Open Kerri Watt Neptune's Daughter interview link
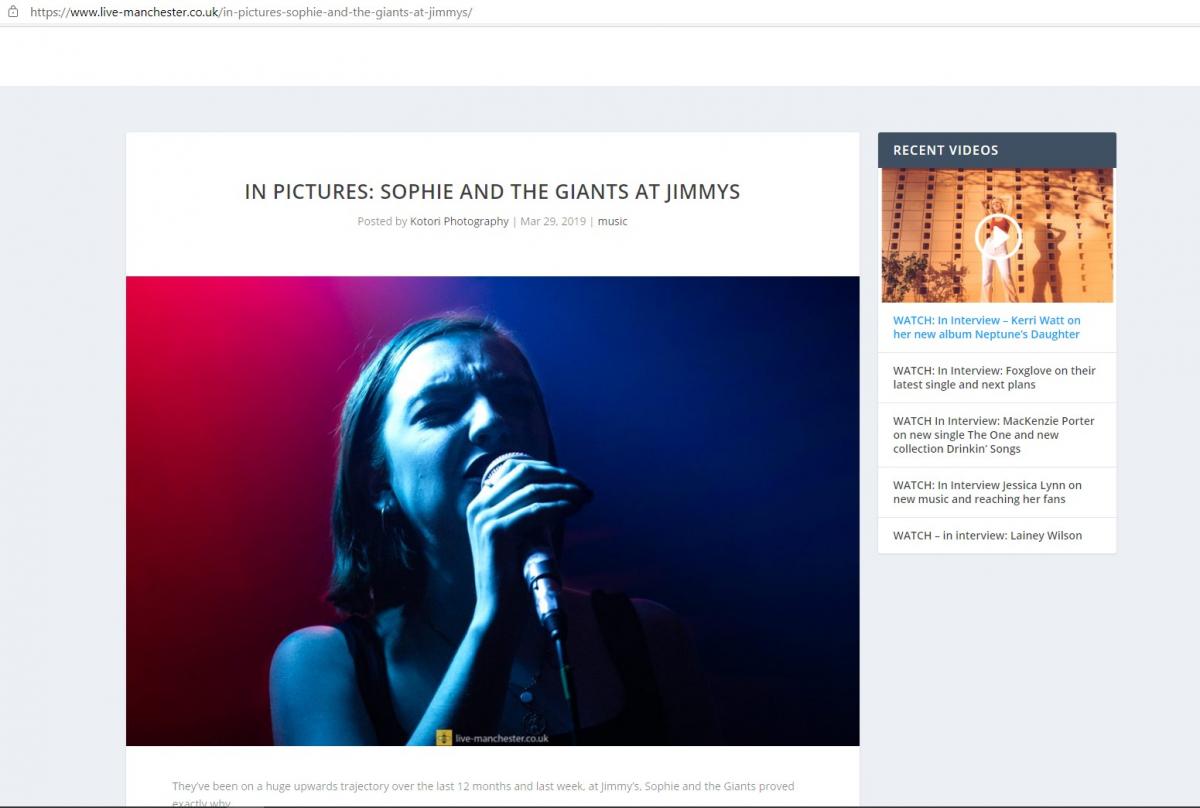This screenshot has height=808, width=1200. click(x=986, y=327)
